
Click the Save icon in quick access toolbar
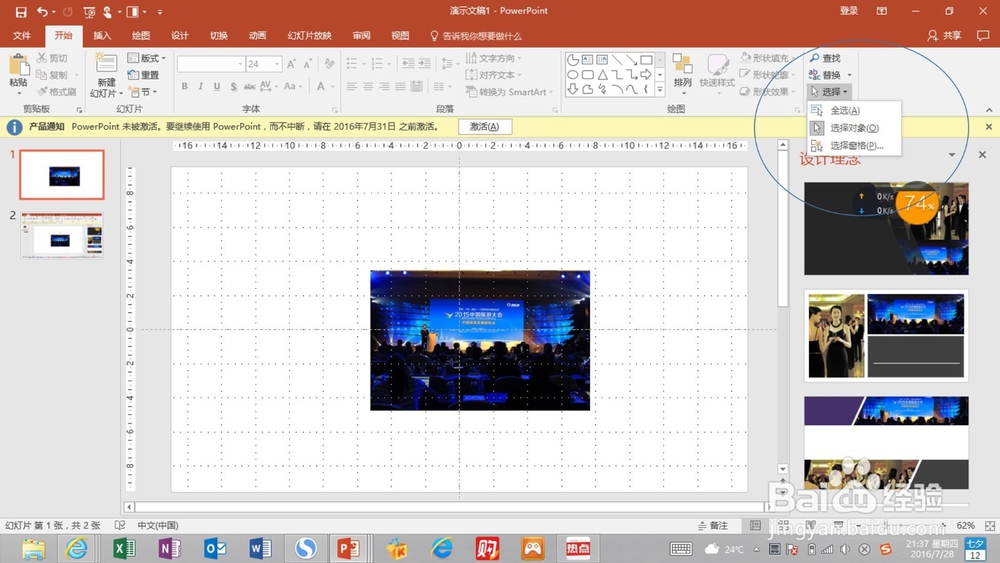coord(21,11)
